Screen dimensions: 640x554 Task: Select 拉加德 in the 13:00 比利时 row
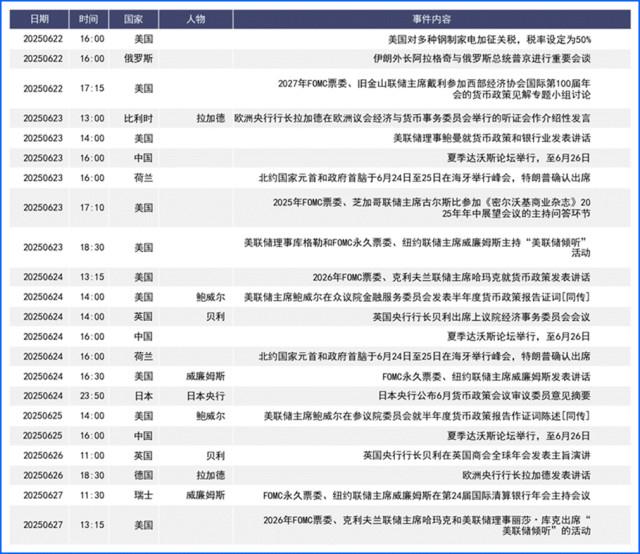(x=211, y=118)
